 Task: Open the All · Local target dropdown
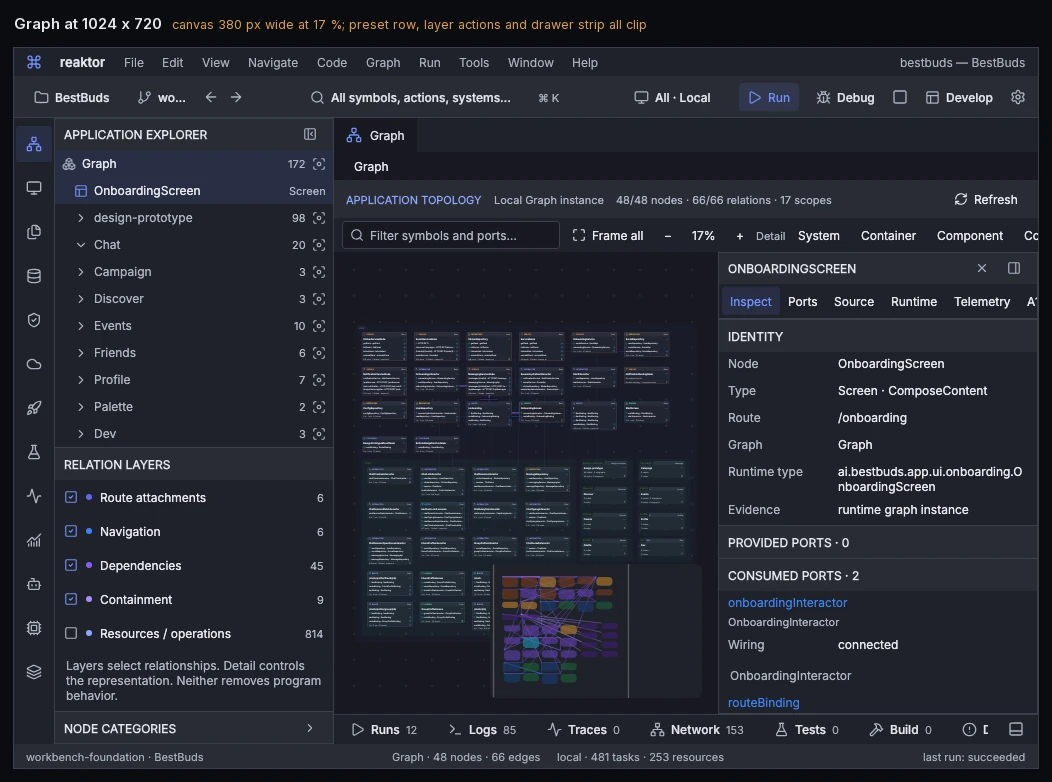point(672,97)
